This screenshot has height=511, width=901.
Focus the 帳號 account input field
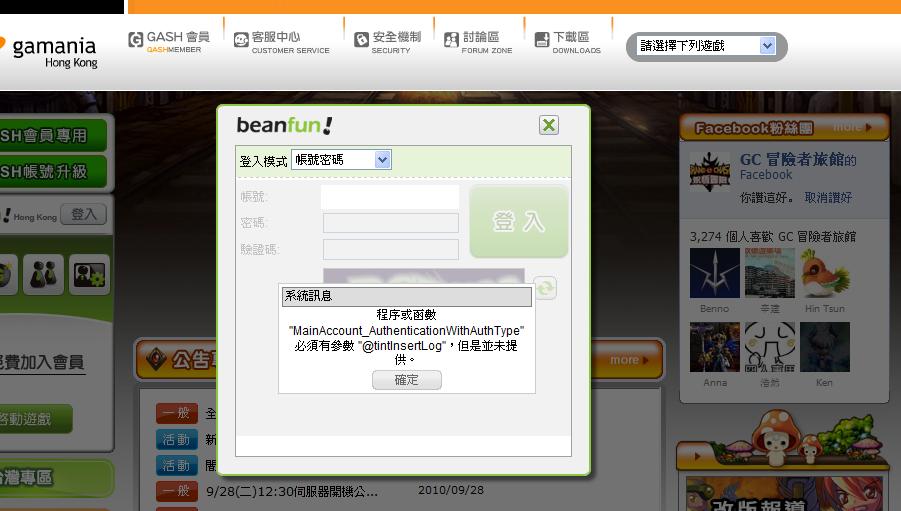click(390, 197)
